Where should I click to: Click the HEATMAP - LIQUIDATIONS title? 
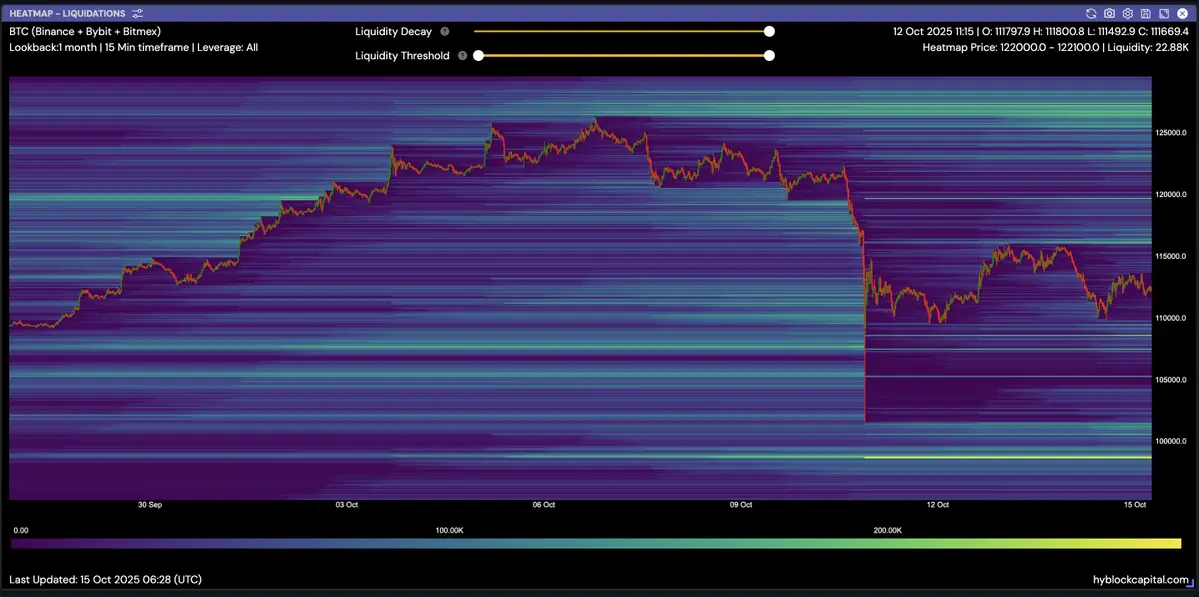point(67,14)
